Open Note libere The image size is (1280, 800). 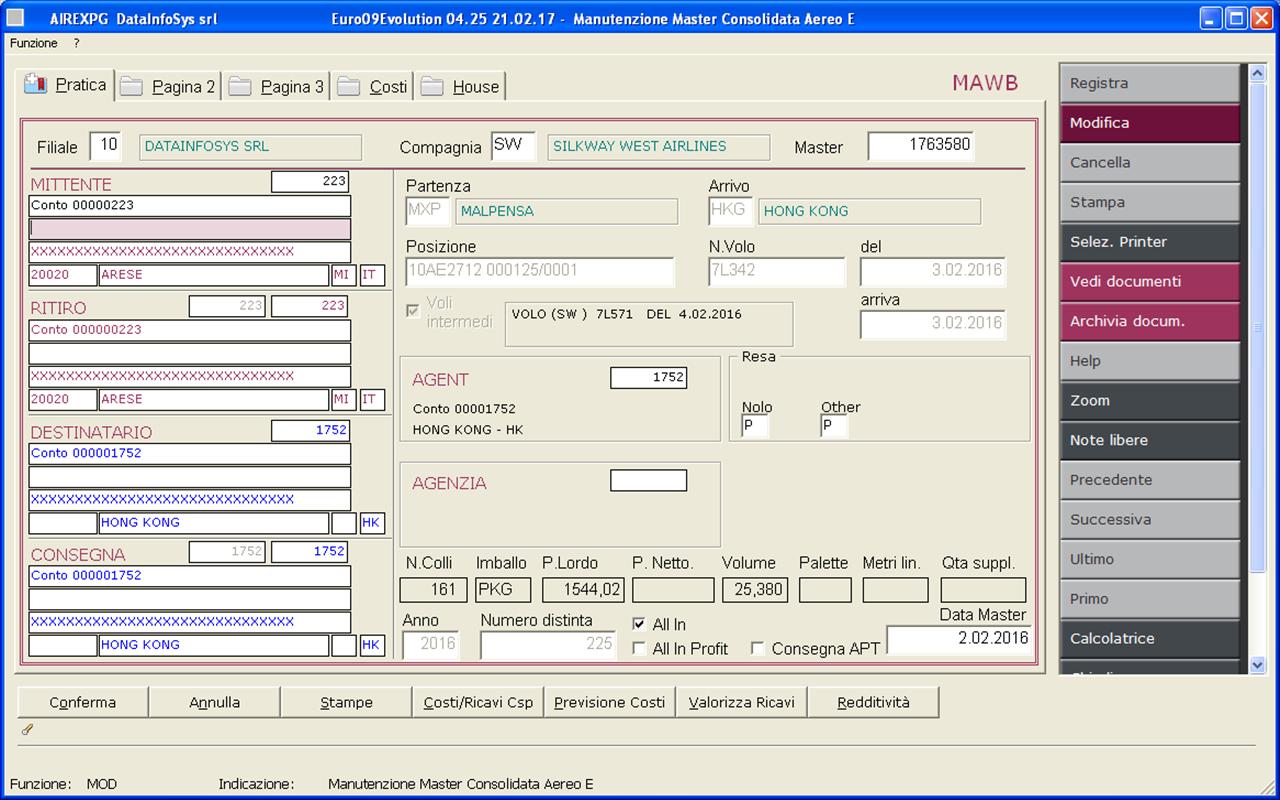point(1149,441)
